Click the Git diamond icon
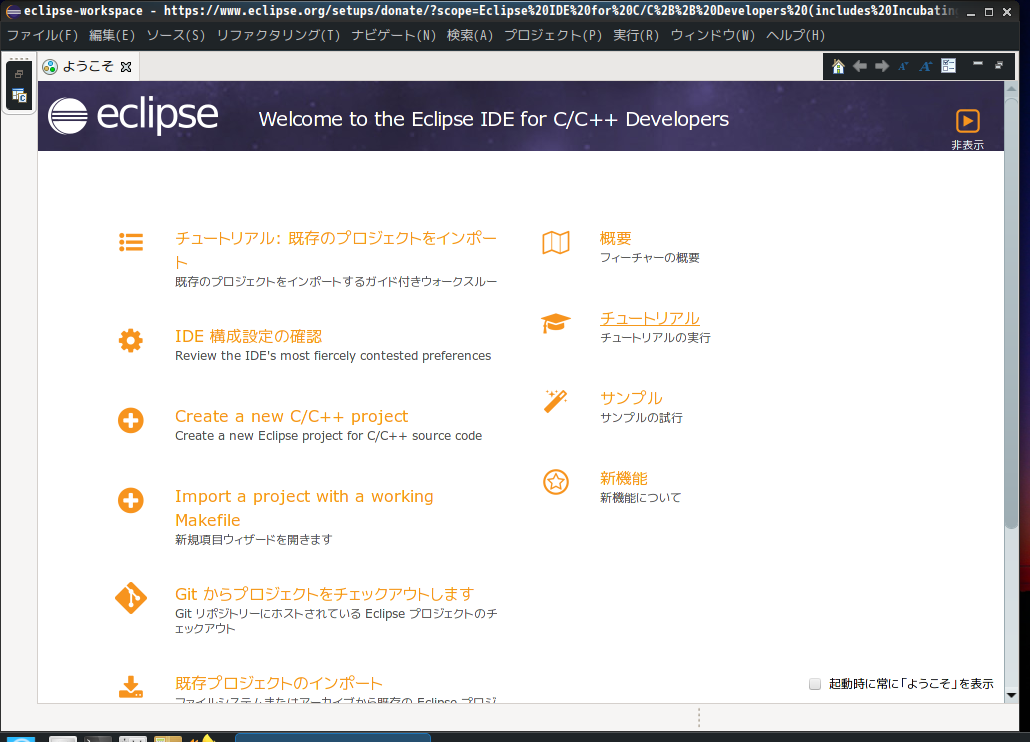1030x742 pixels. click(131, 598)
